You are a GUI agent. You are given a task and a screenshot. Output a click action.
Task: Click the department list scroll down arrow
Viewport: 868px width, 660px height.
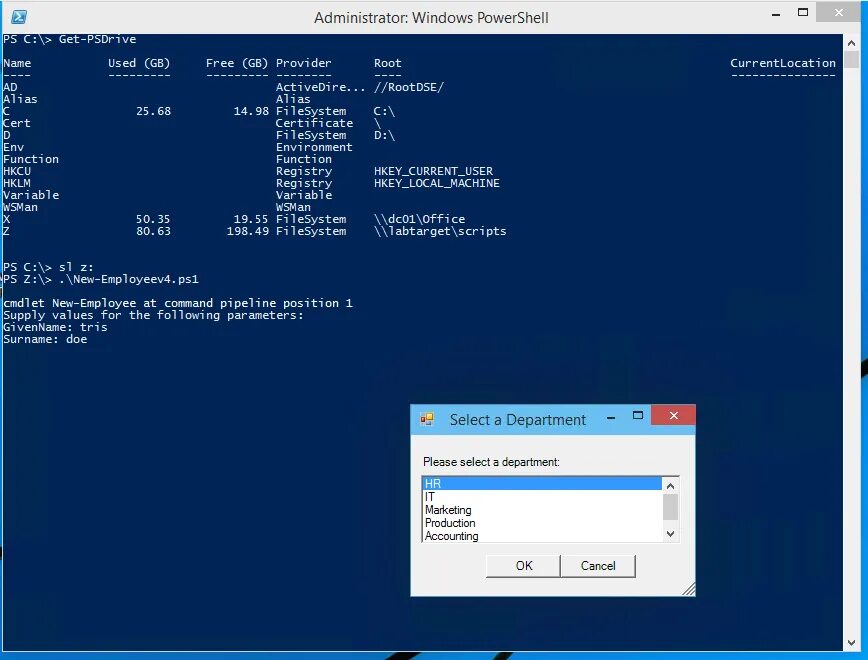670,534
